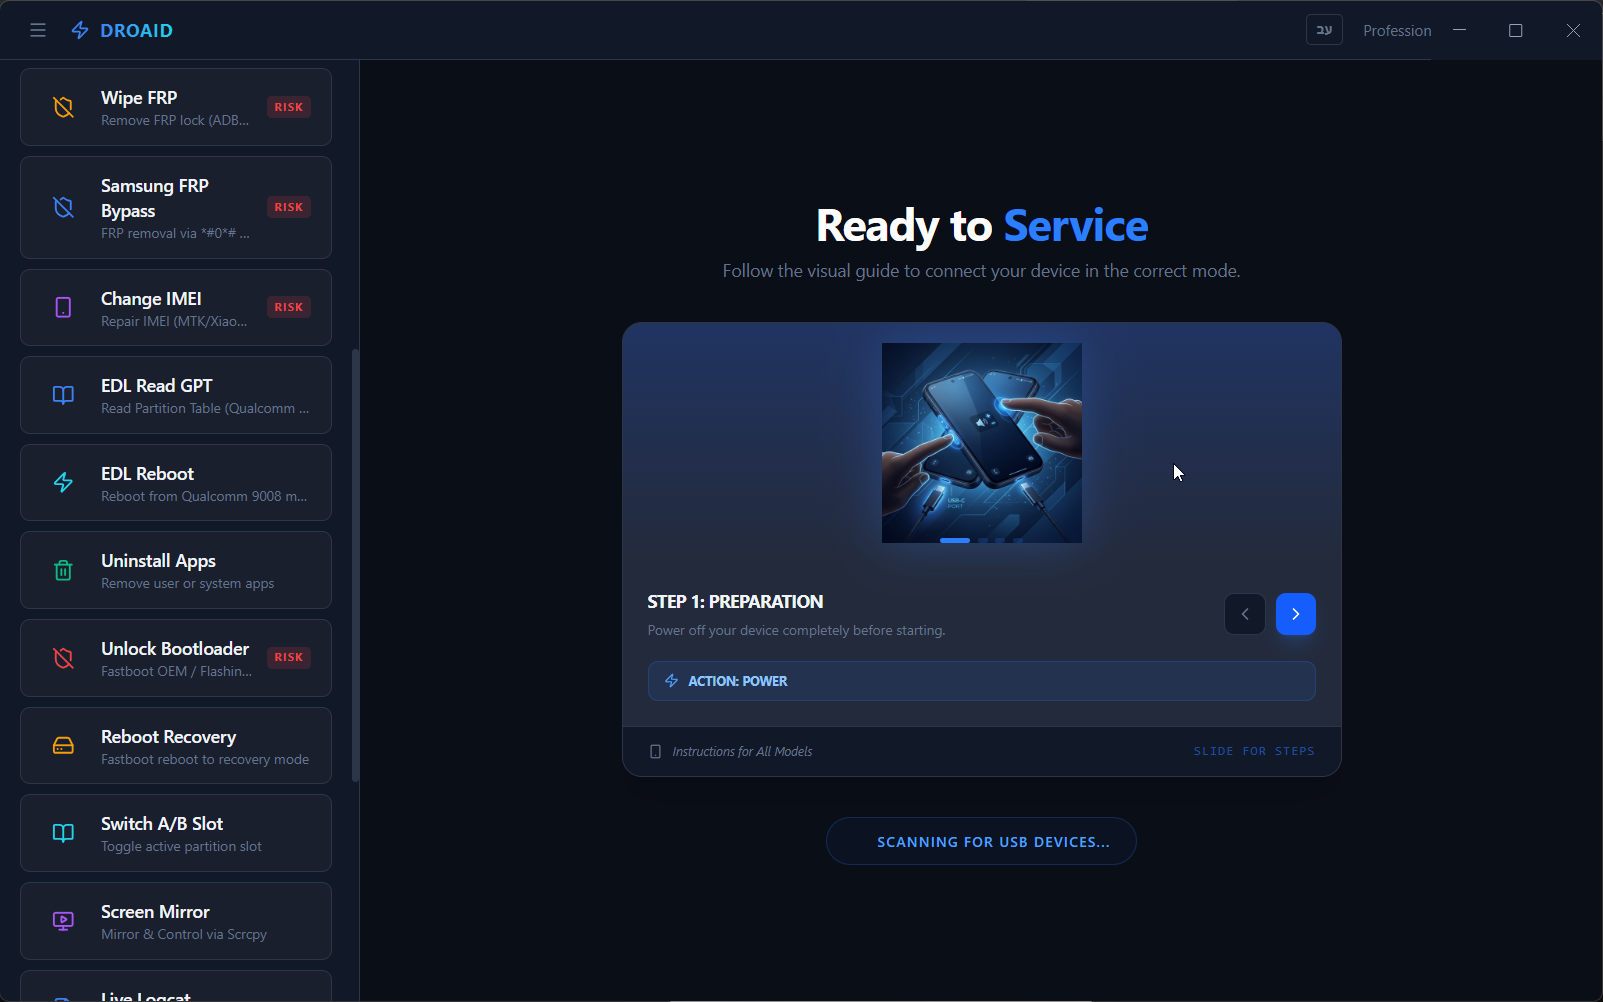1603x1002 pixels.
Task: Go to next step with right chevron
Action: point(1295,614)
